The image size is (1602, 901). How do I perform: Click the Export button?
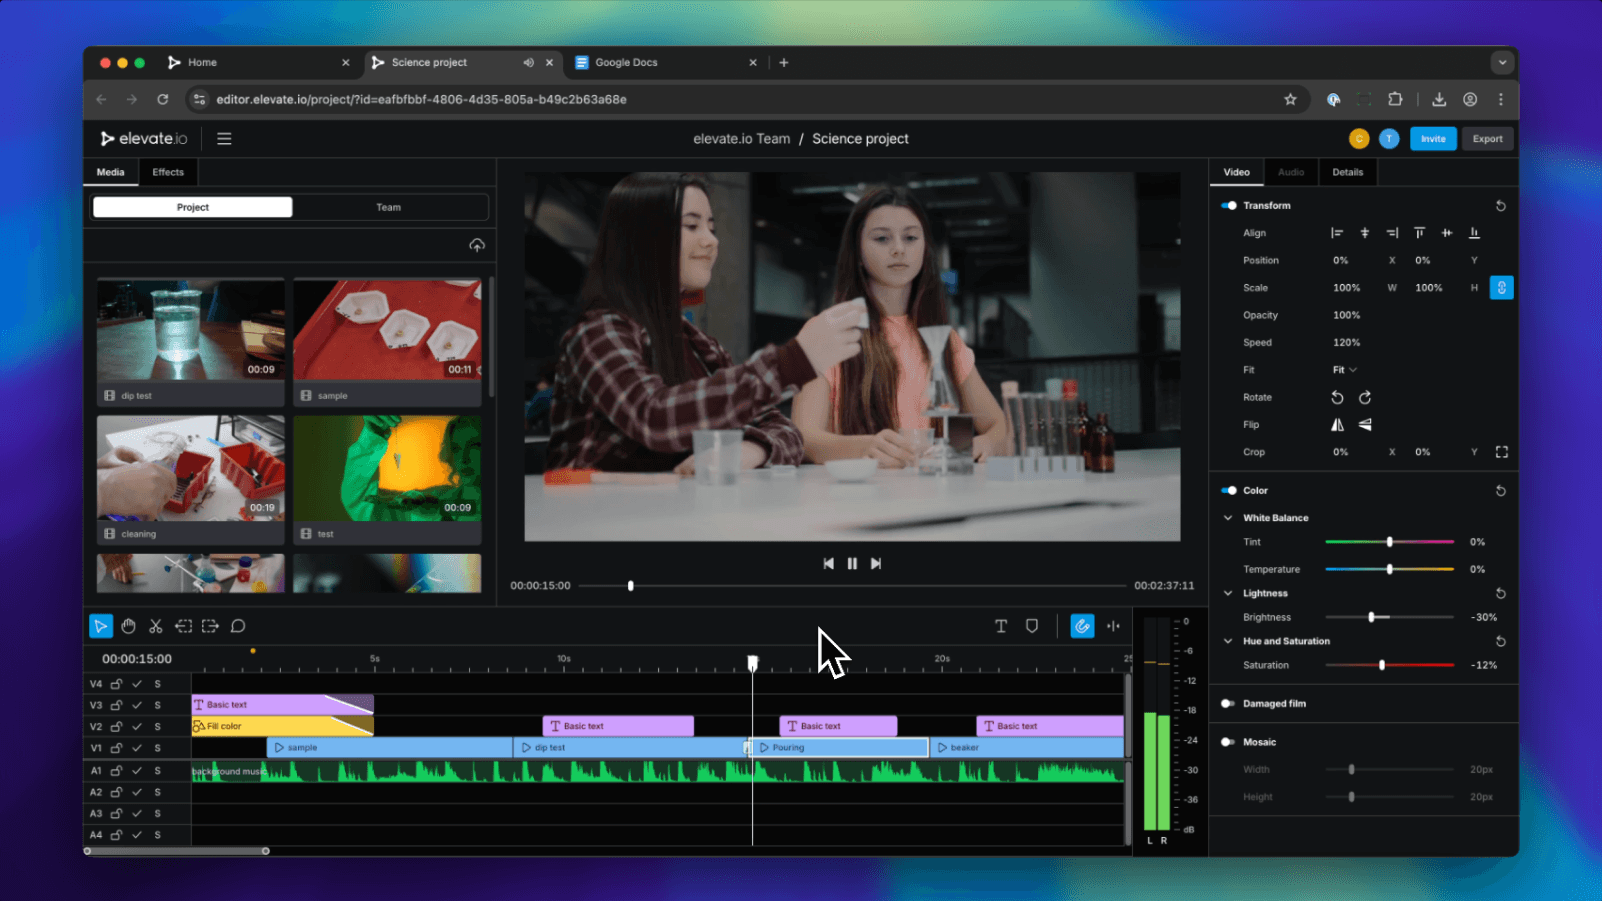(x=1487, y=139)
